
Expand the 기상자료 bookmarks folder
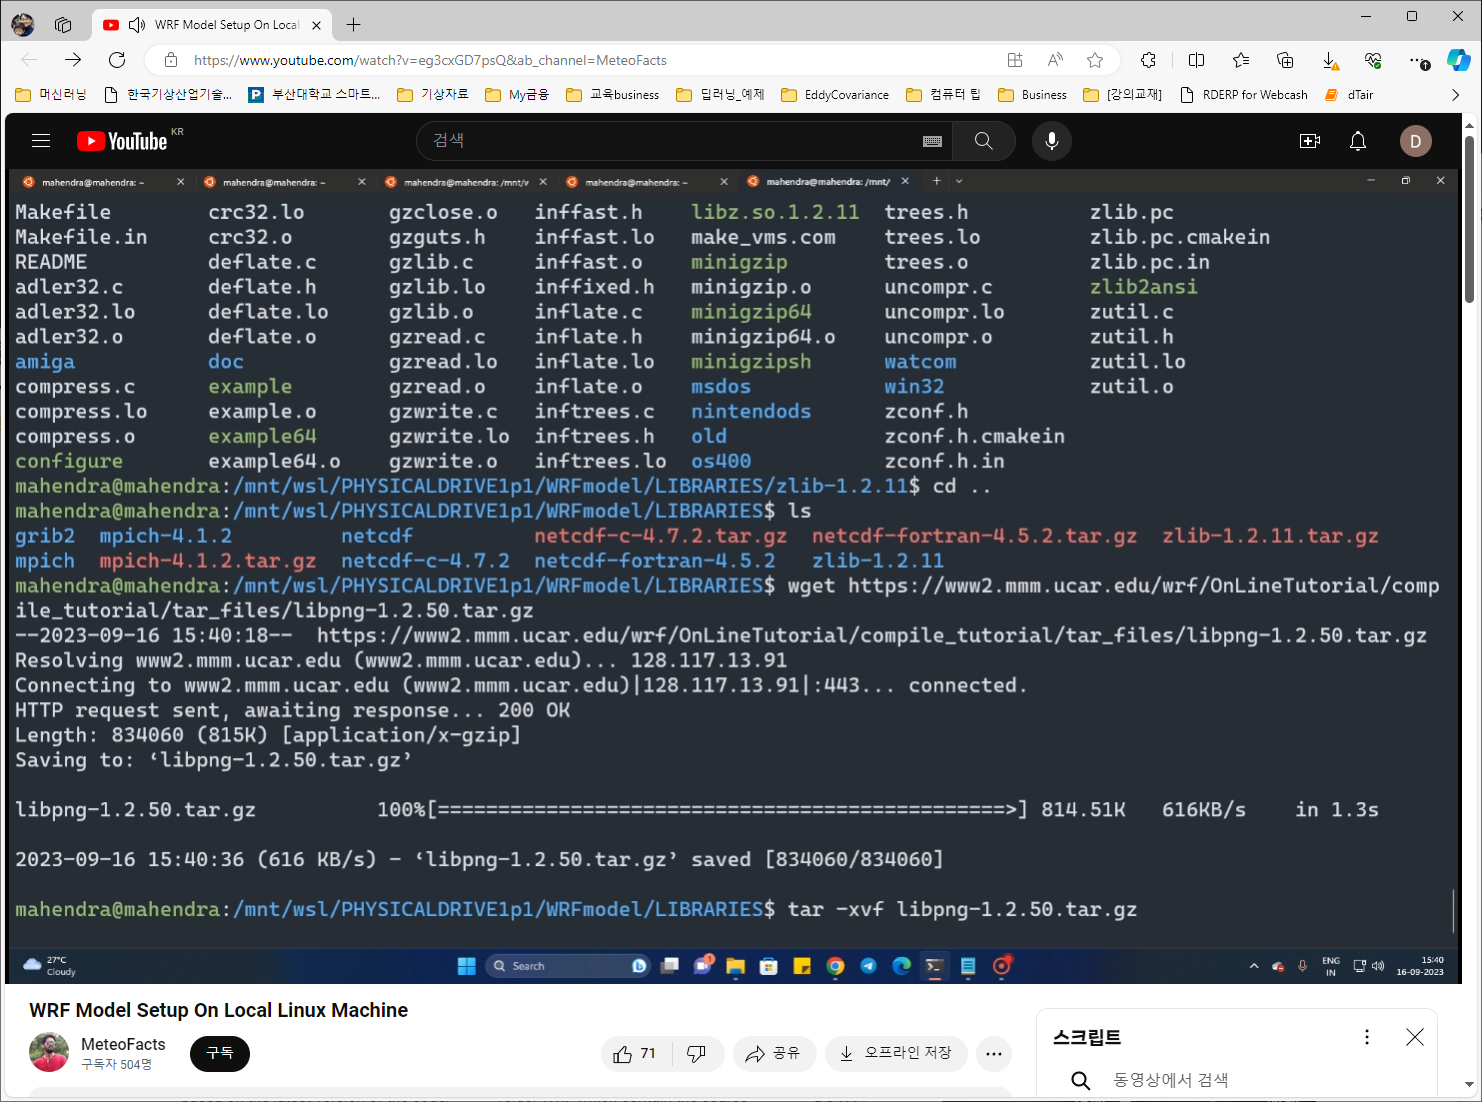pos(433,95)
